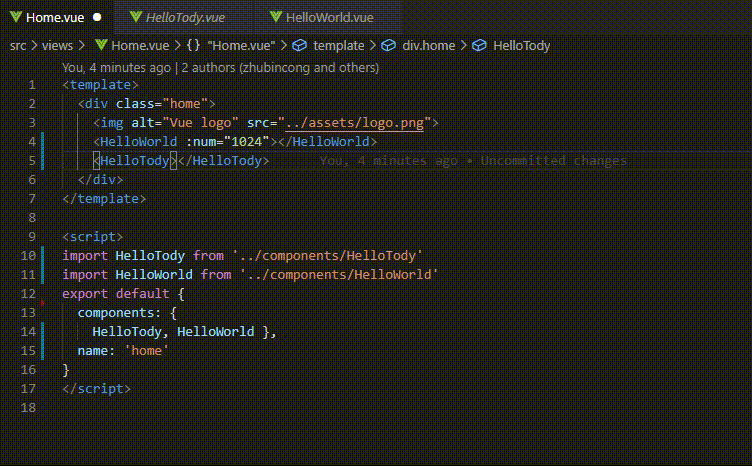Click line number 5 in gutter

(x=32, y=161)
